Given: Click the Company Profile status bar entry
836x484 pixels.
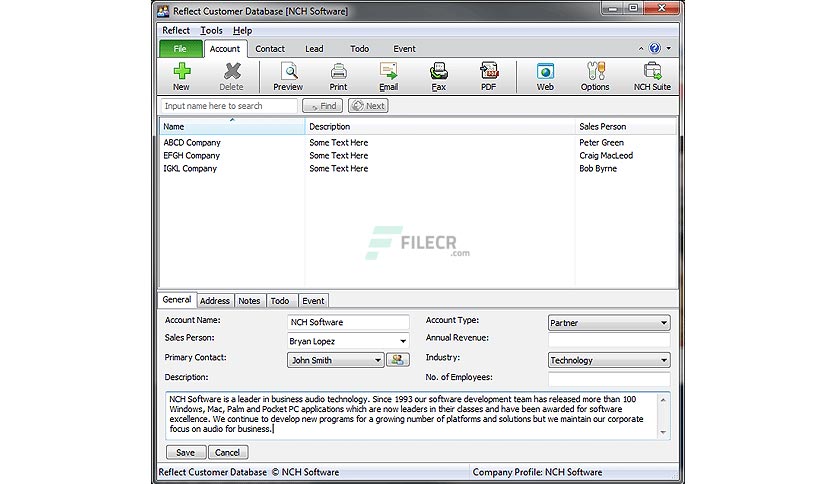Looking at the screenshot, I should tap(537, 472).
